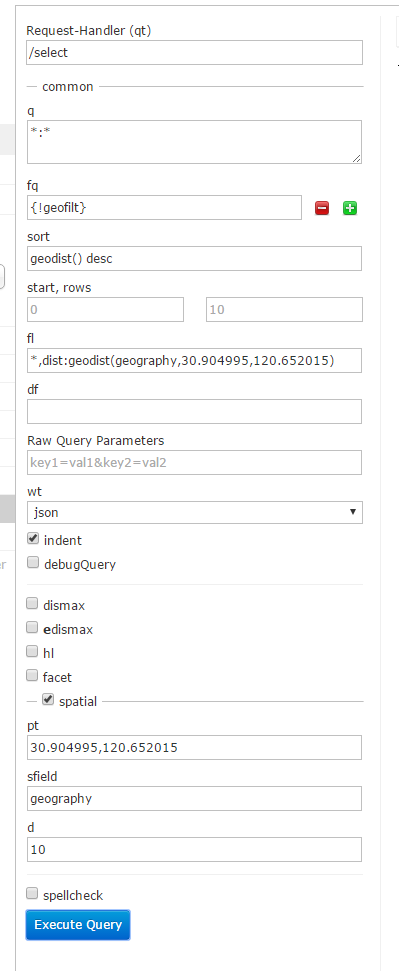Enable the dismax checkbox
The height and width of the screenshot is (971, 399).
click(x=32, y=604)
